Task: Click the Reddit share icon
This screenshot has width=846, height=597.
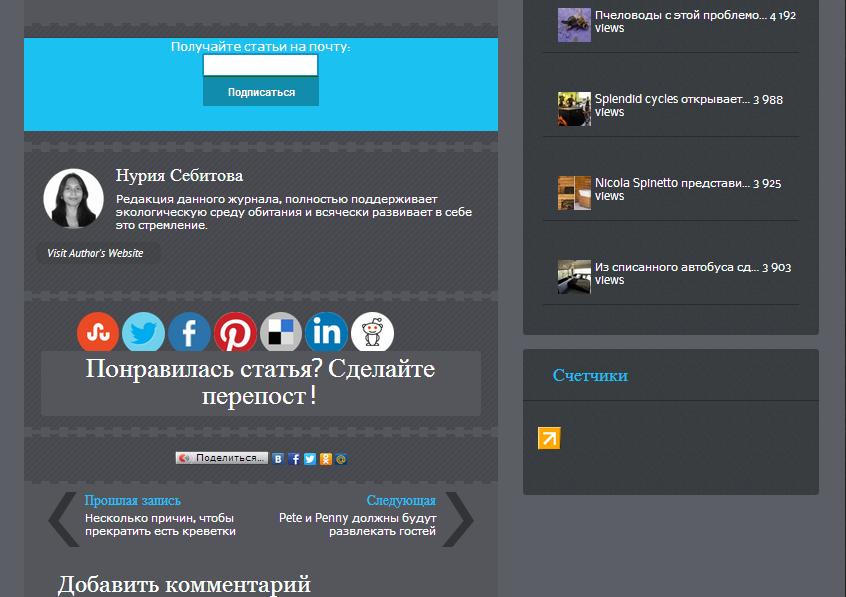Action: click(x=372, y=332)
